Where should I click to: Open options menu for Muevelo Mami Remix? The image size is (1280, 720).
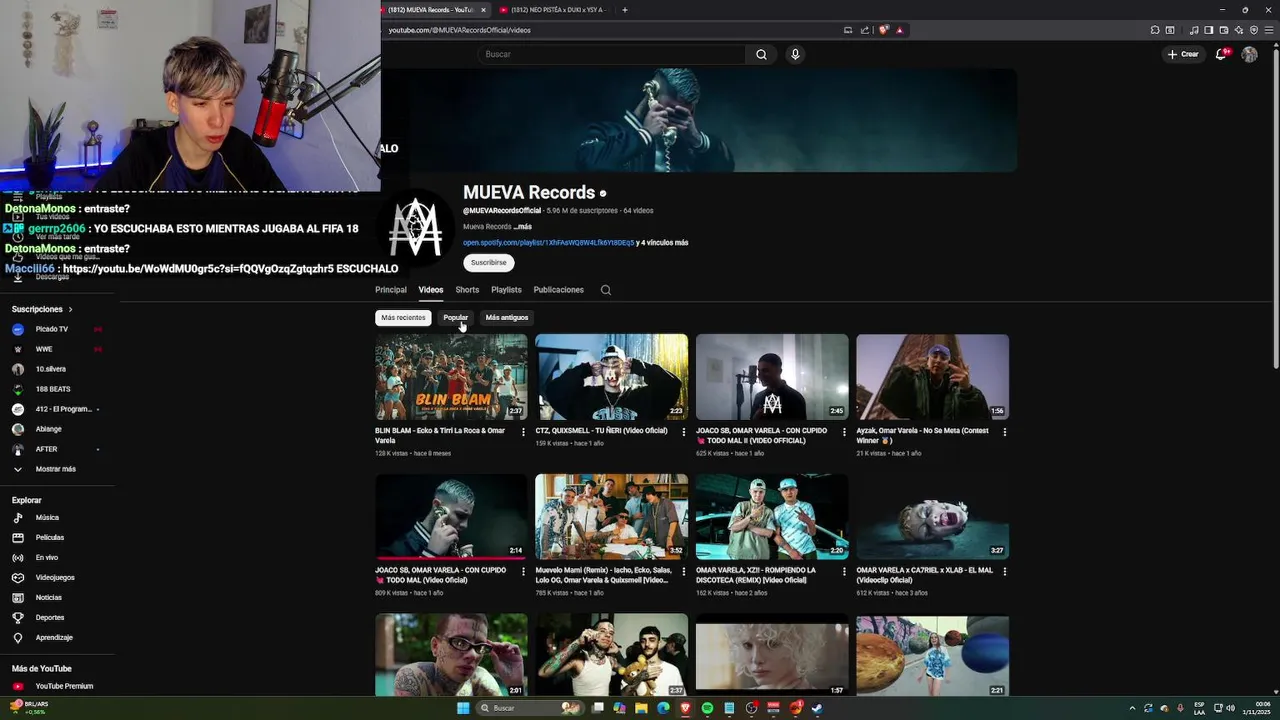[683, 572]
